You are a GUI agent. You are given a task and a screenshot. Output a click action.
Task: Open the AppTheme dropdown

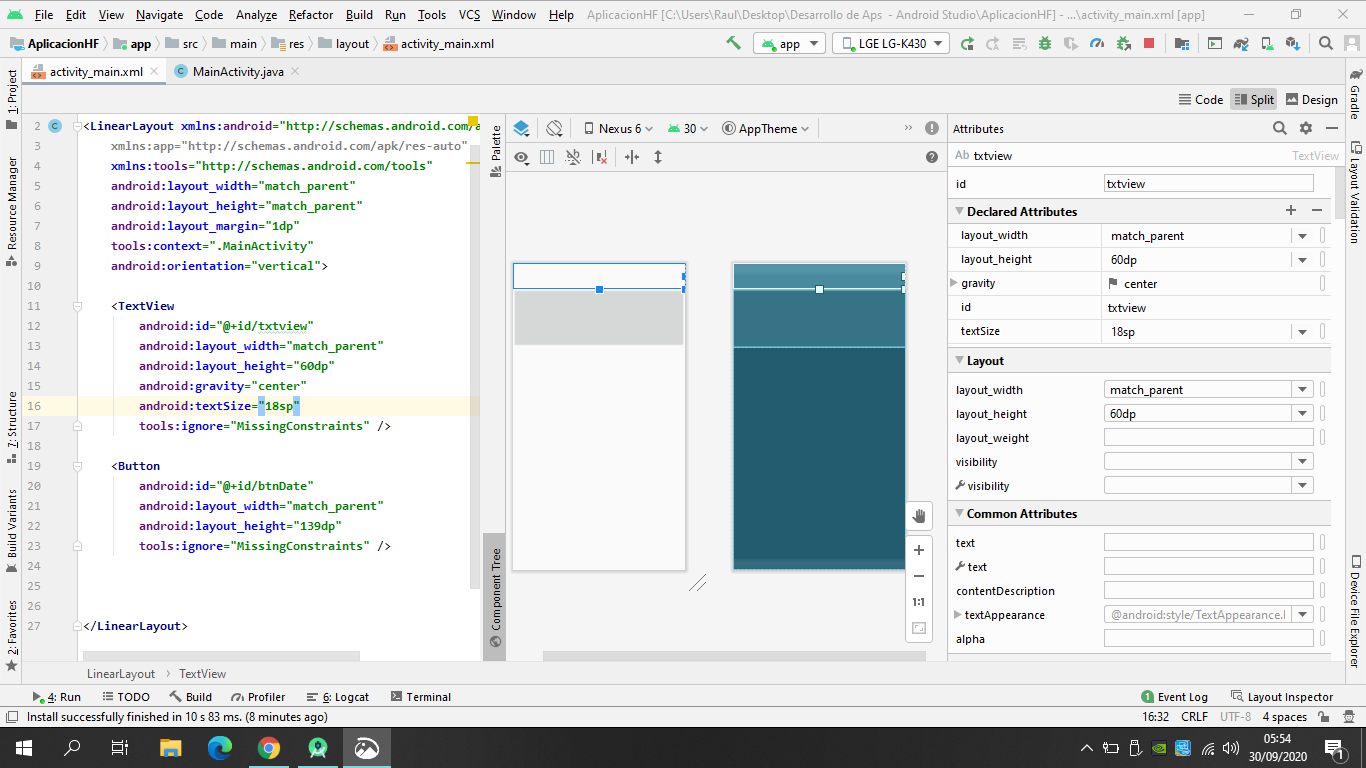[766, 128]
